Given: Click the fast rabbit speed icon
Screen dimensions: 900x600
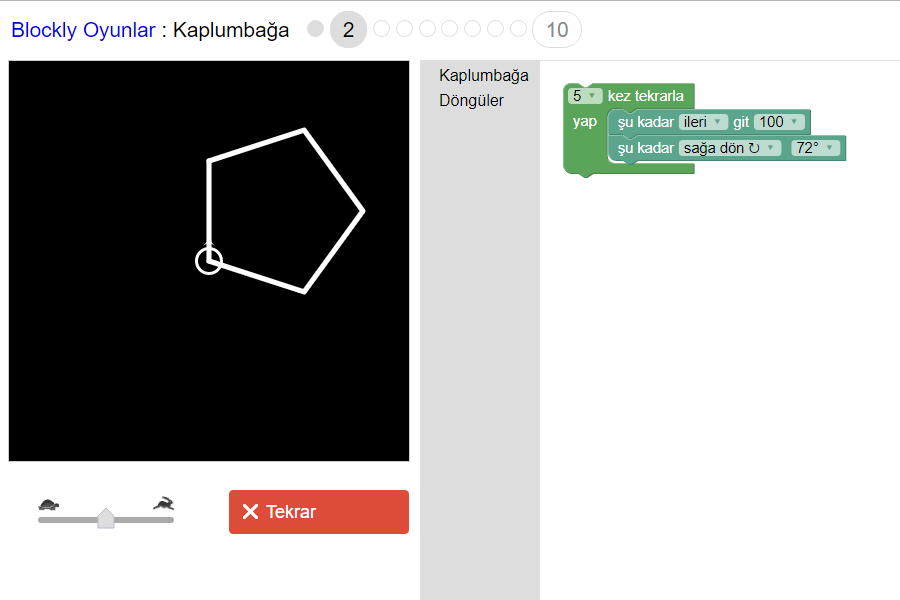Looking at the screenshot, I should pyautogui.click(x=163, y=503).
